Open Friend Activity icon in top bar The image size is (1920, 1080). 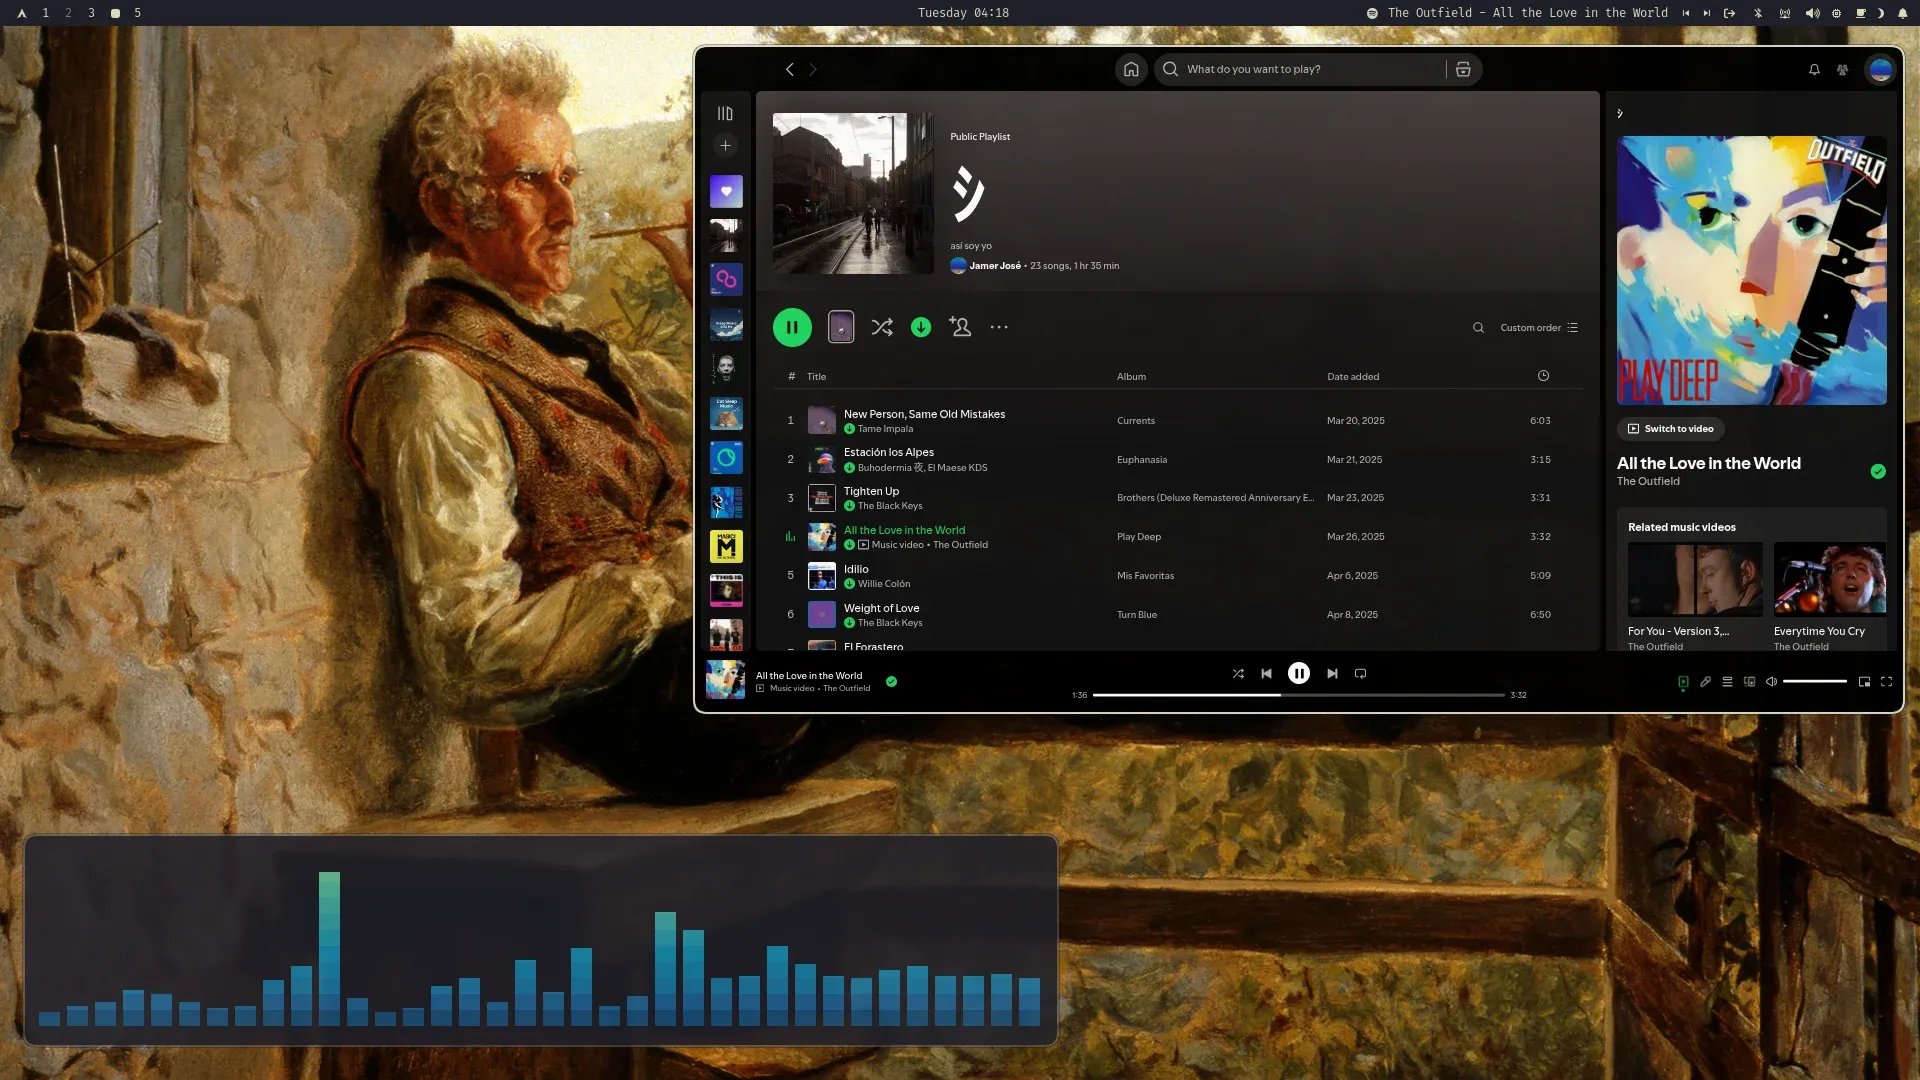pos(1842,69)
